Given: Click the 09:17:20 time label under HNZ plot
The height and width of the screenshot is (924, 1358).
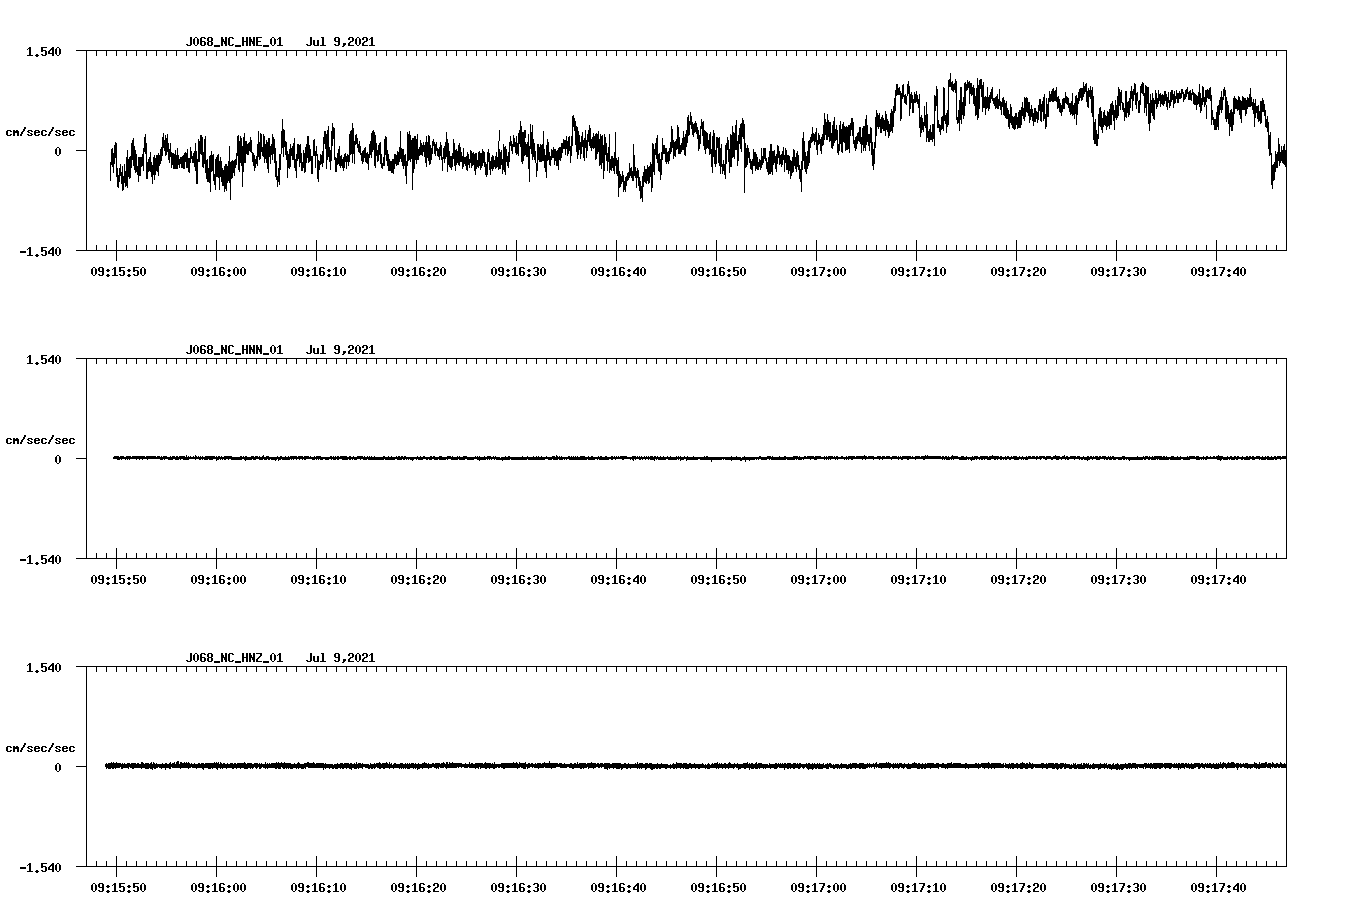Looking at the screenshot, I should pos(1018,888).
